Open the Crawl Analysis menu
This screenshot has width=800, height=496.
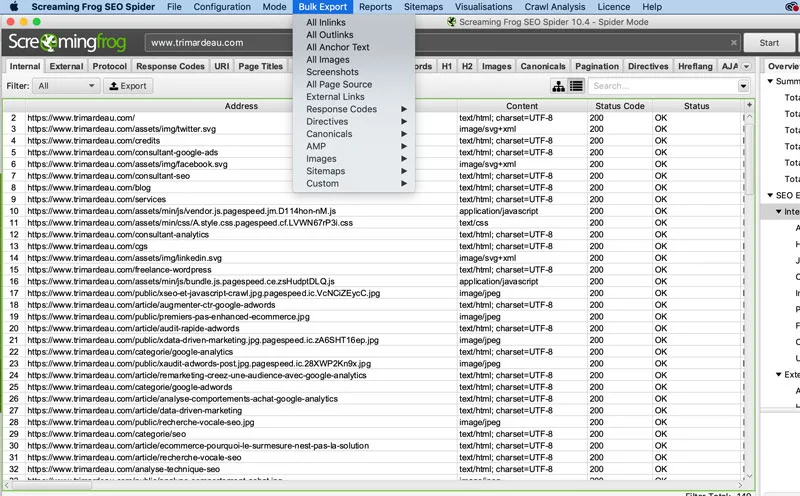(x=555, y=7)
